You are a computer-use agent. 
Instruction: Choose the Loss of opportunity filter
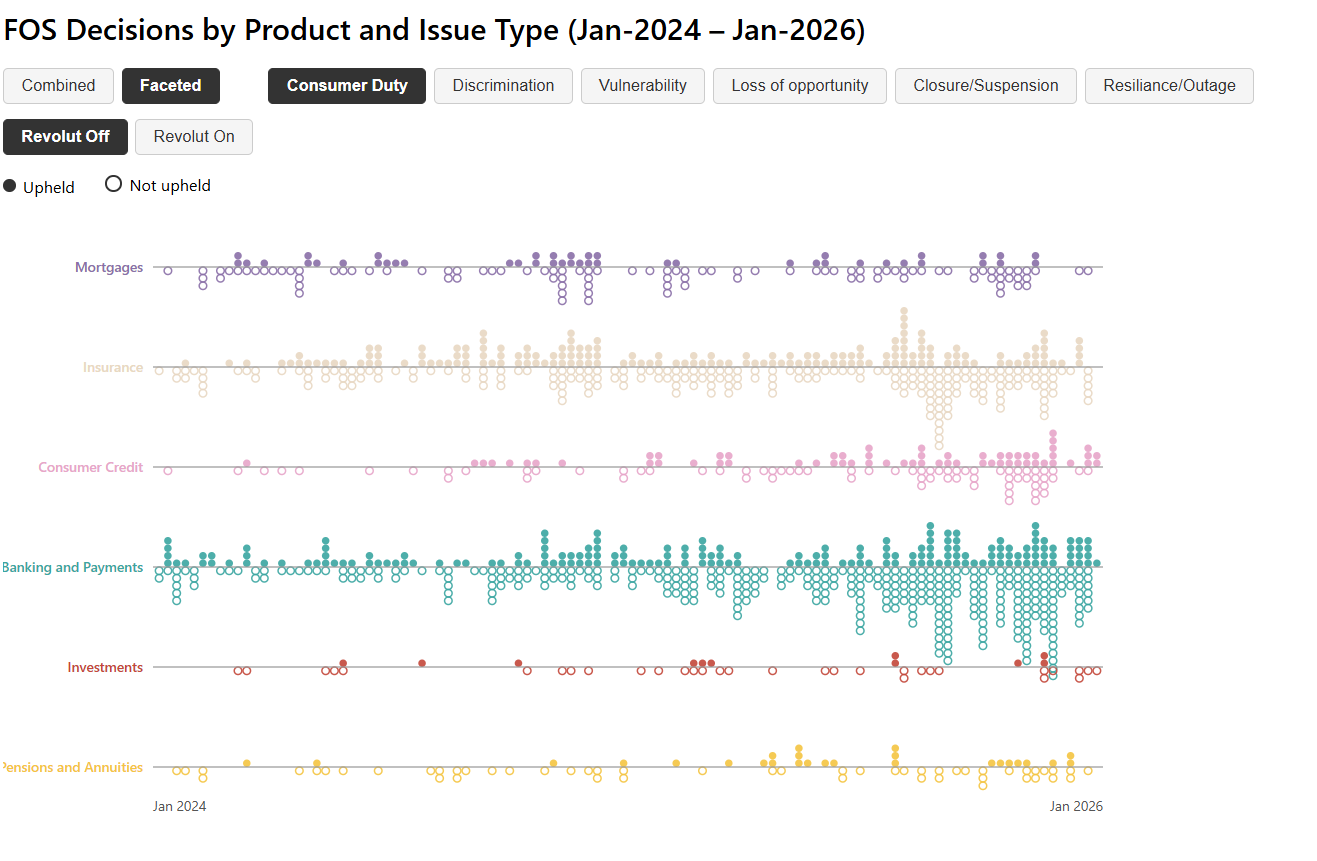pos(800,86)
